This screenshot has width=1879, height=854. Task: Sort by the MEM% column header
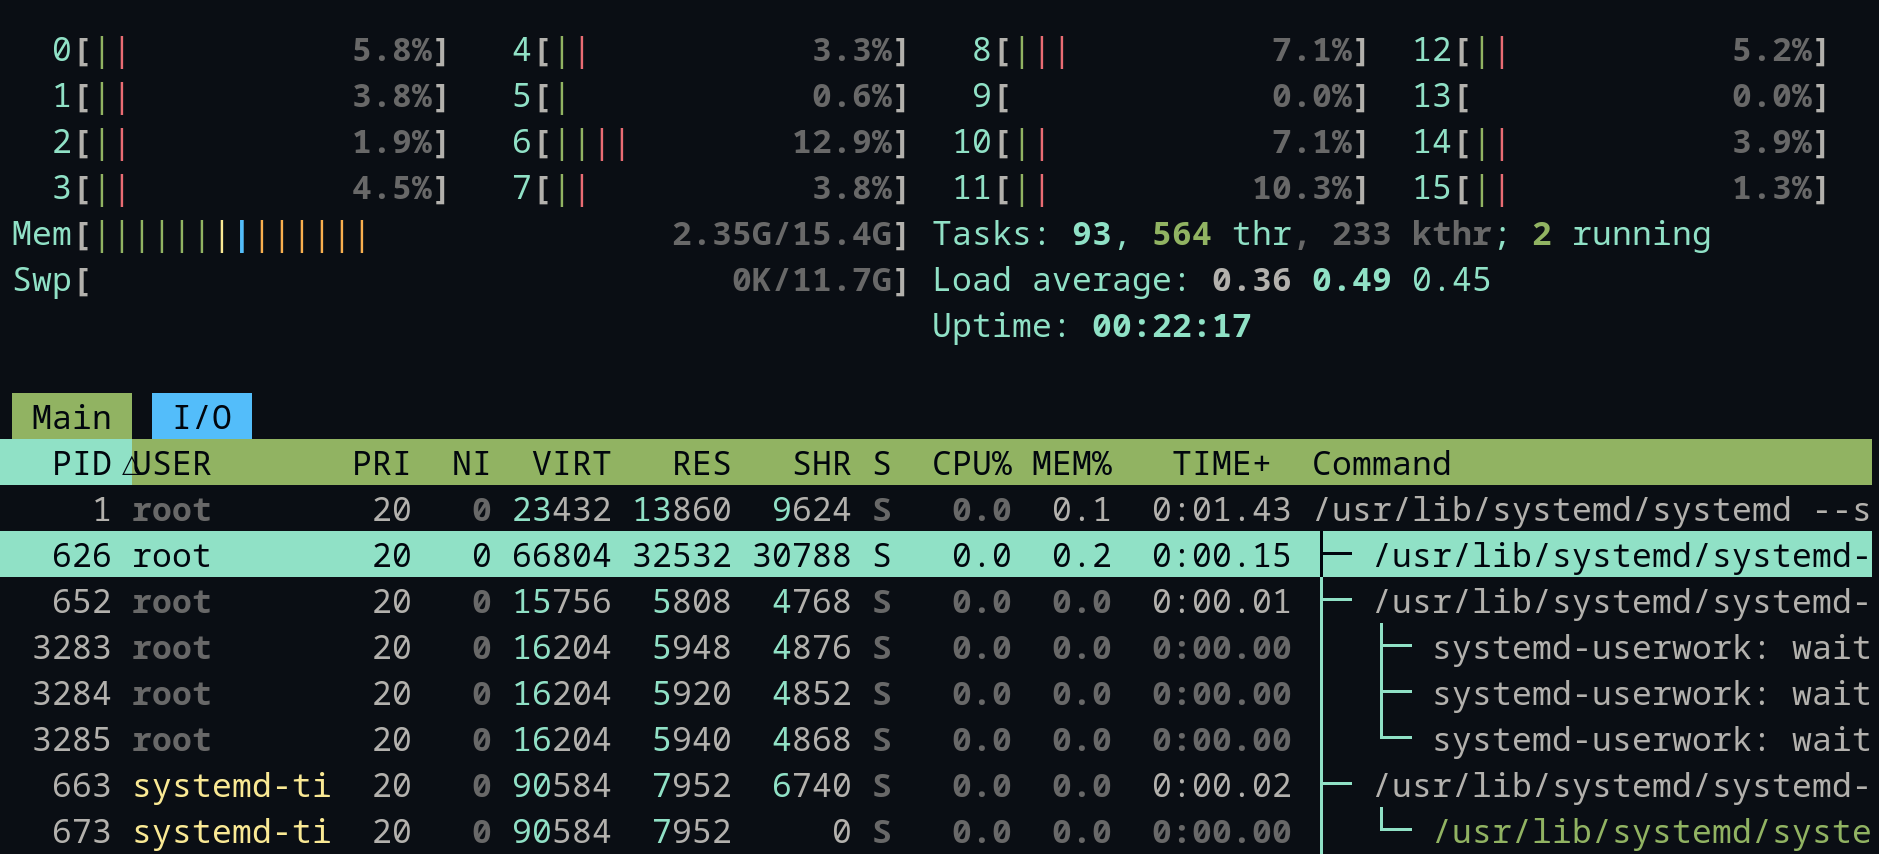point(1071,463)
